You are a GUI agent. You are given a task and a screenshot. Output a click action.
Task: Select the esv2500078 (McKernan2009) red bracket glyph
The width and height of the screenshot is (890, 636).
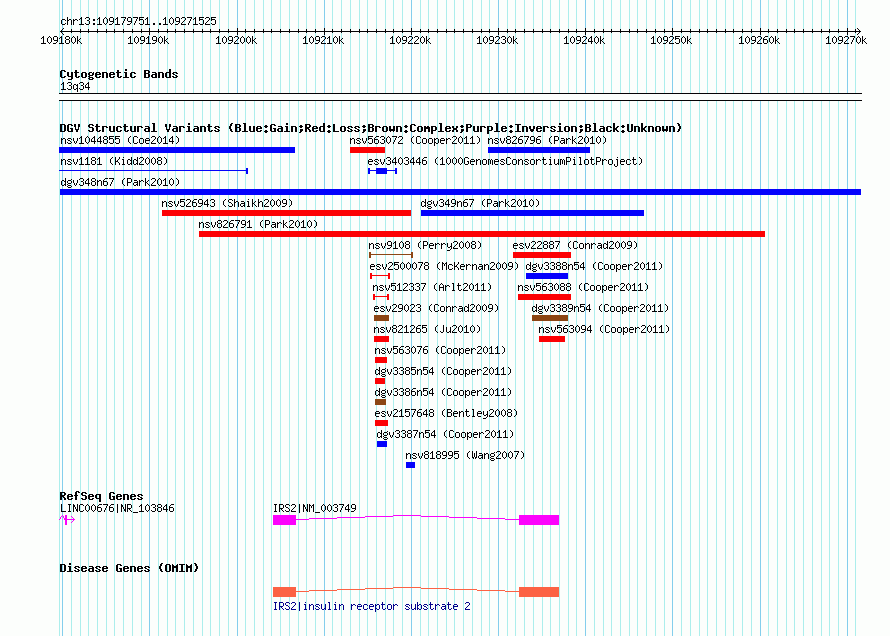(380, 276)
